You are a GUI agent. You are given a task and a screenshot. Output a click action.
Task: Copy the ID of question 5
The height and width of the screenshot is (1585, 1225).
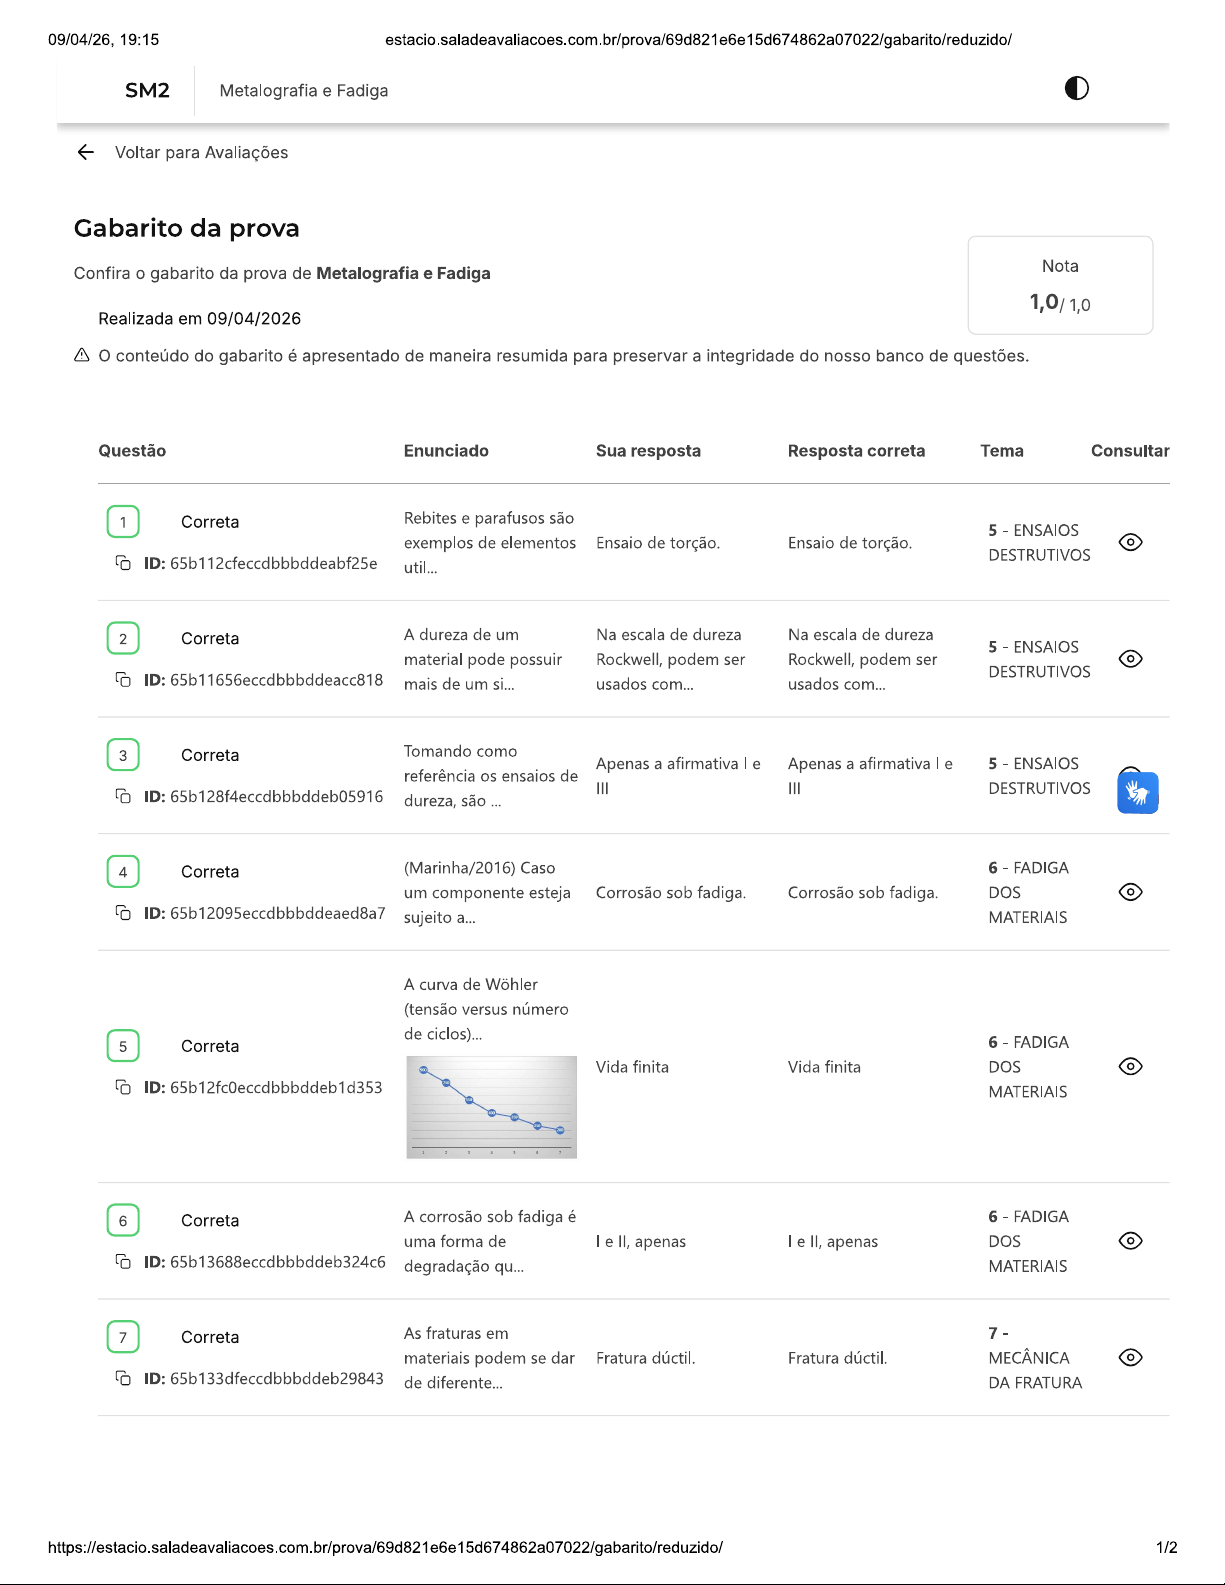point(123,1087)
